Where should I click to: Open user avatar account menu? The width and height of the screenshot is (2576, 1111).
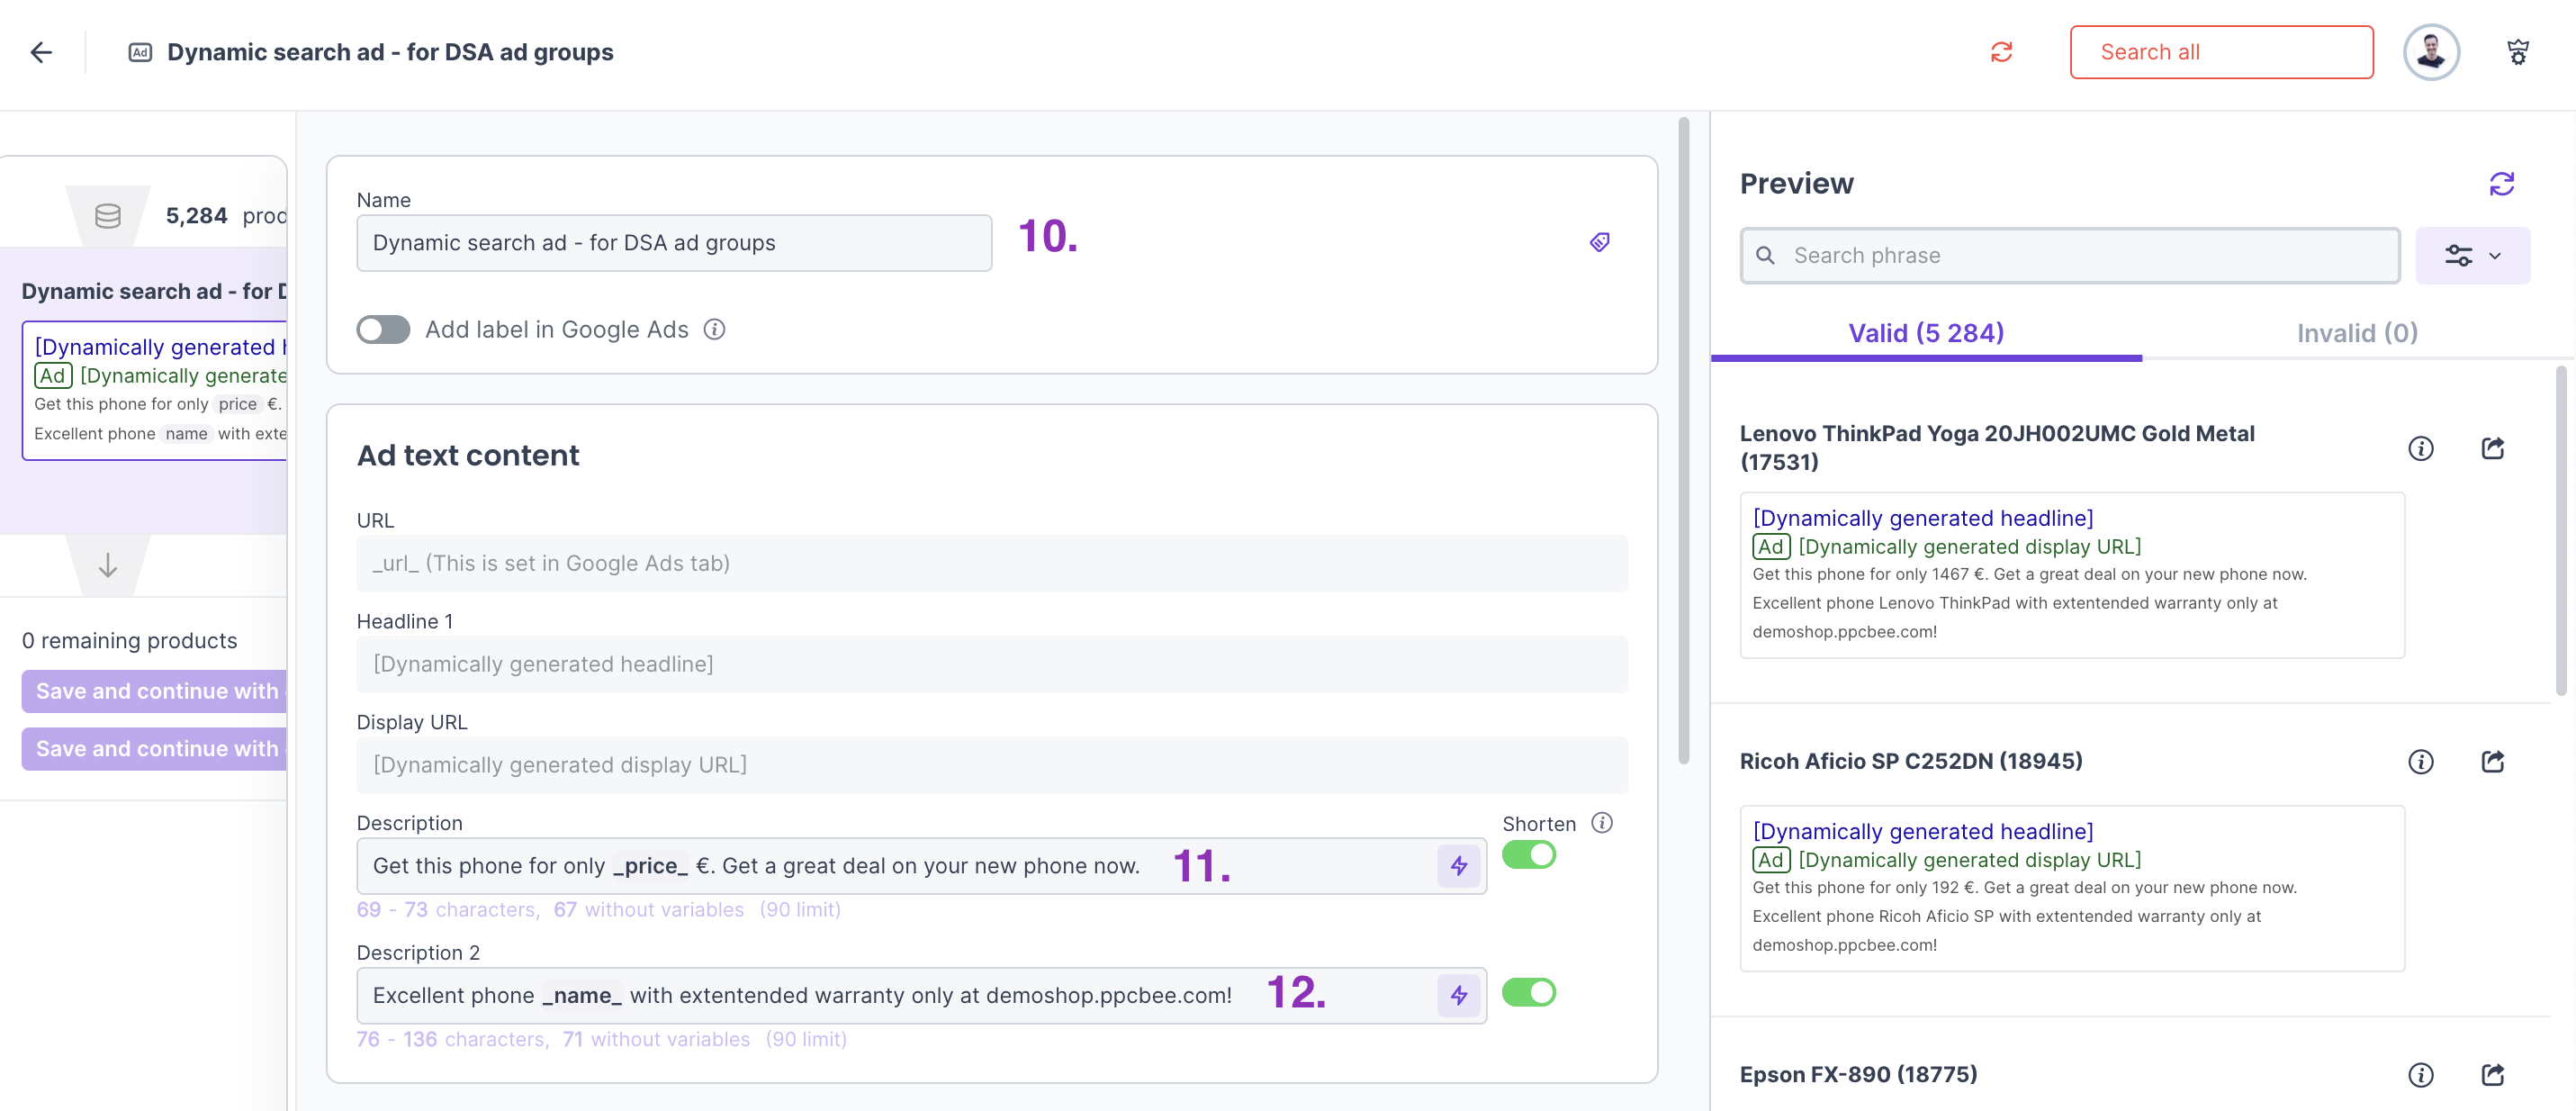(2431, 52)
